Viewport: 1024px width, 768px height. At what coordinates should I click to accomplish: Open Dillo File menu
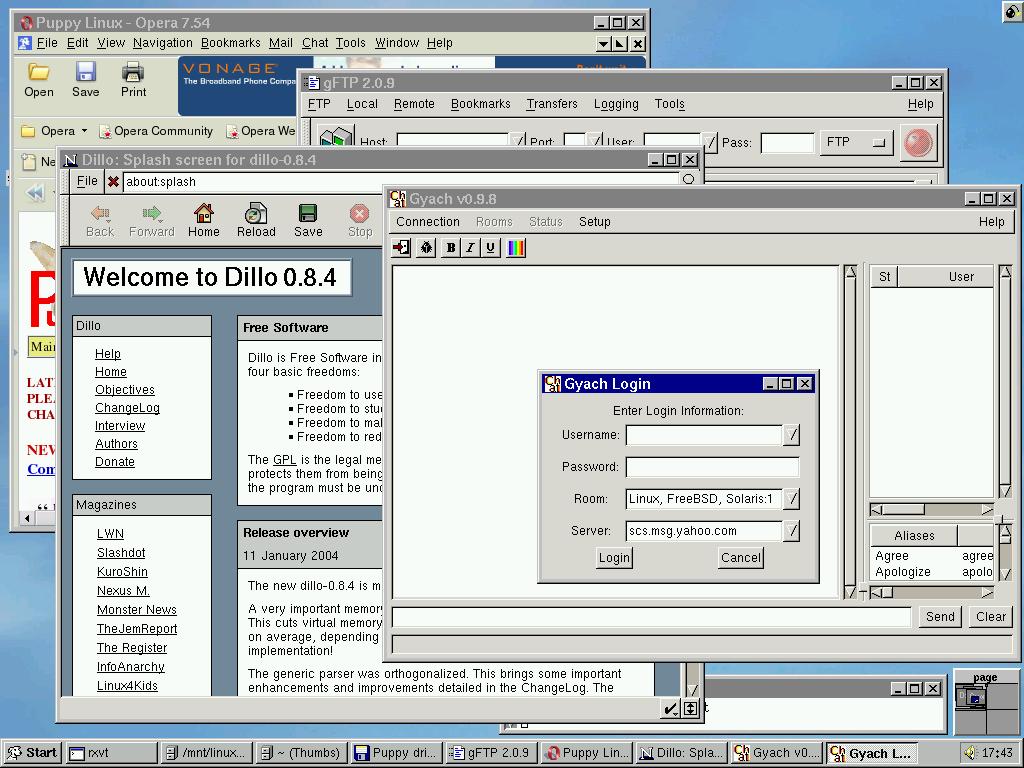[87, 181]
